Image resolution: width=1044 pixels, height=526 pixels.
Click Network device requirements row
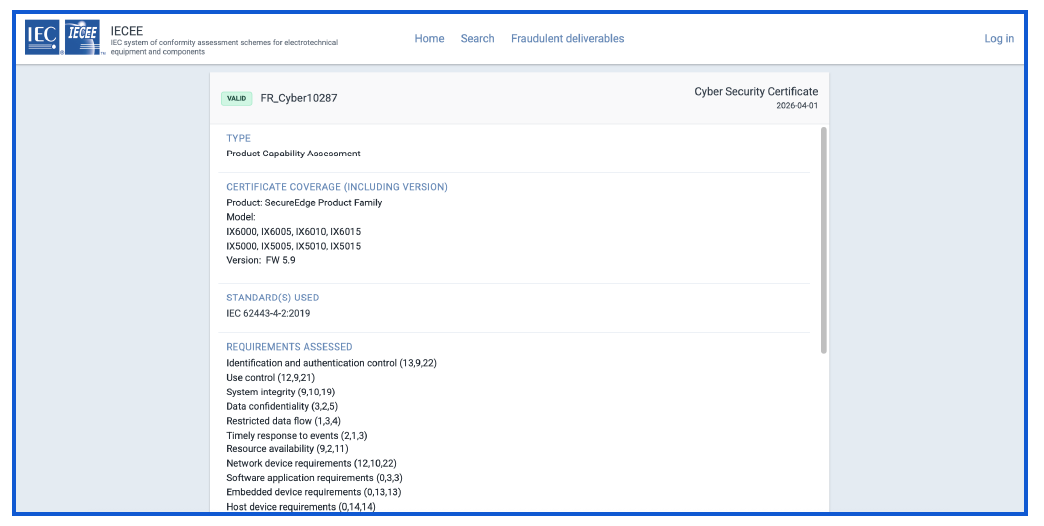311,463
